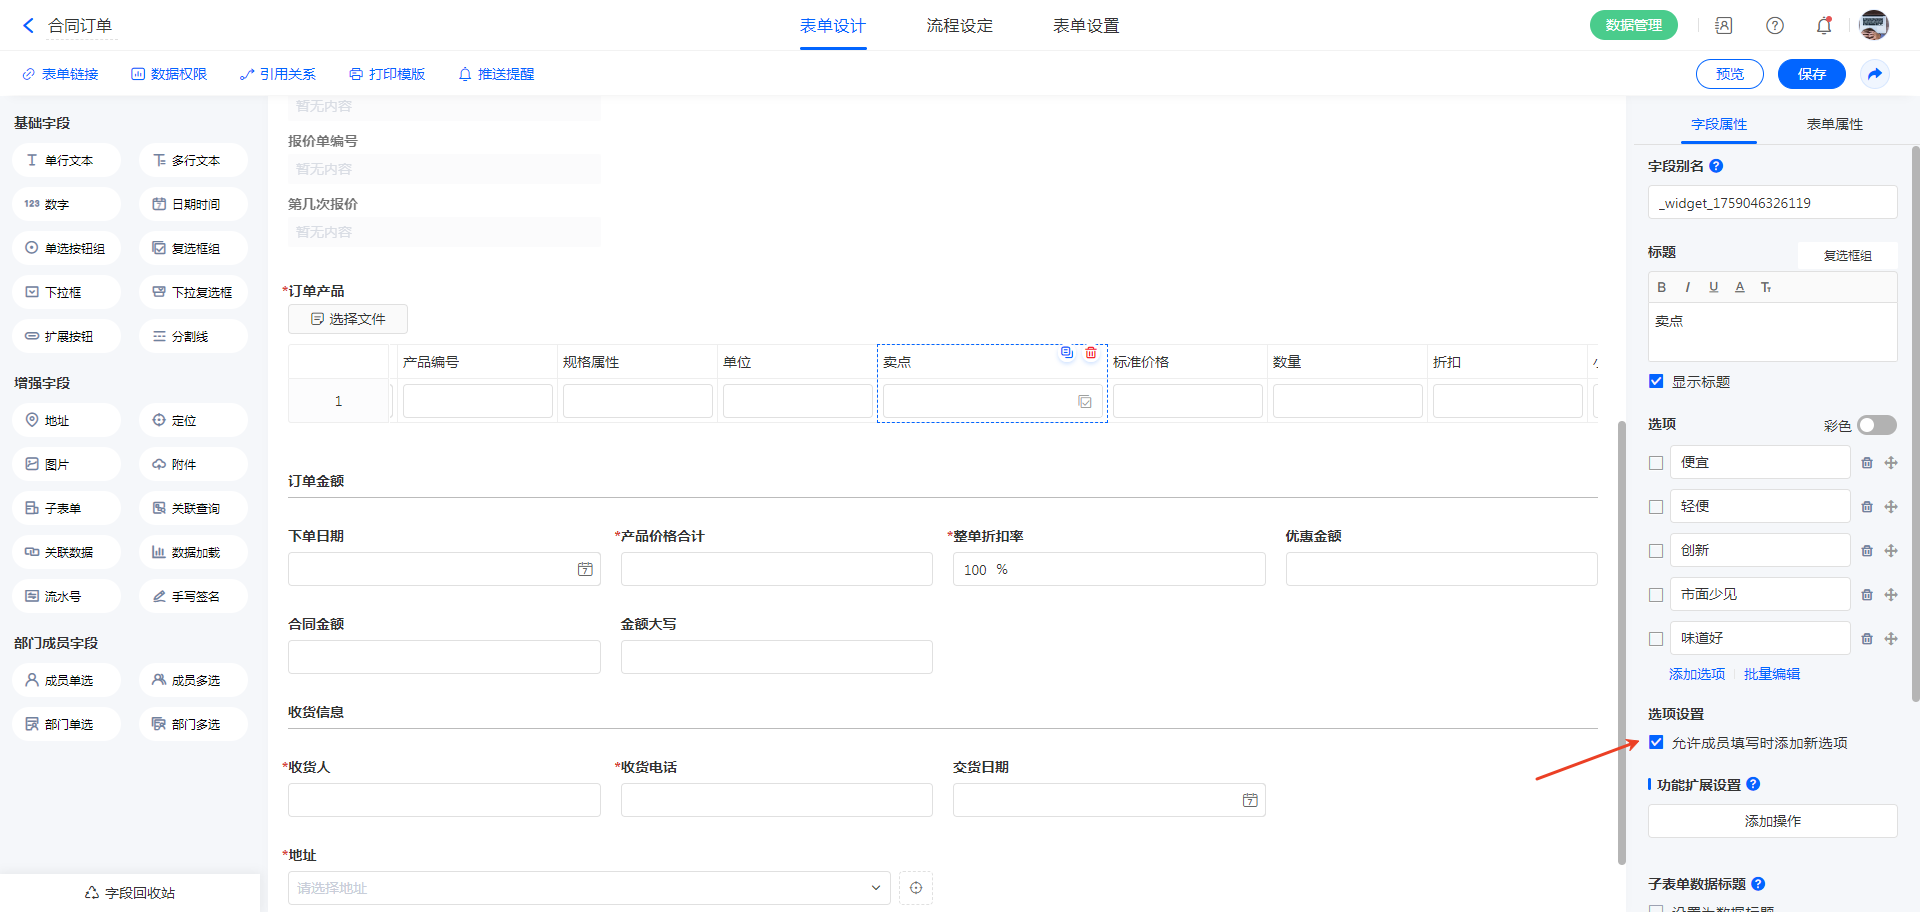Go back using the arrow beside 合同订单
This screenshot has width=1920, height=912.
pyautogui.click(x=28, y=26)
